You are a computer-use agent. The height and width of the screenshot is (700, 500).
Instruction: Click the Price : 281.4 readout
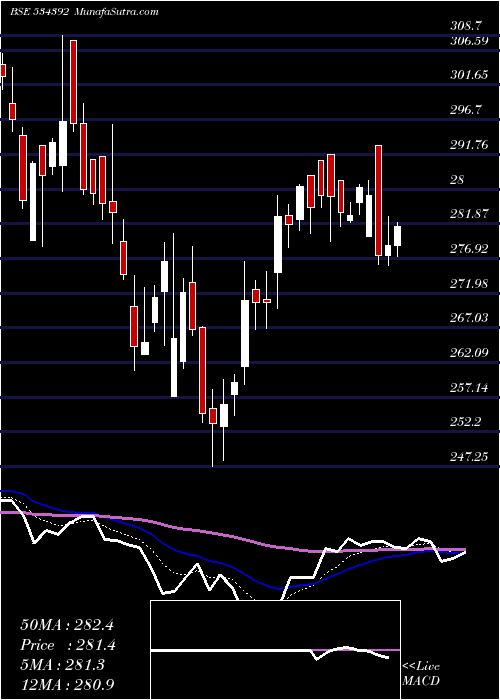tap(68, 645)
